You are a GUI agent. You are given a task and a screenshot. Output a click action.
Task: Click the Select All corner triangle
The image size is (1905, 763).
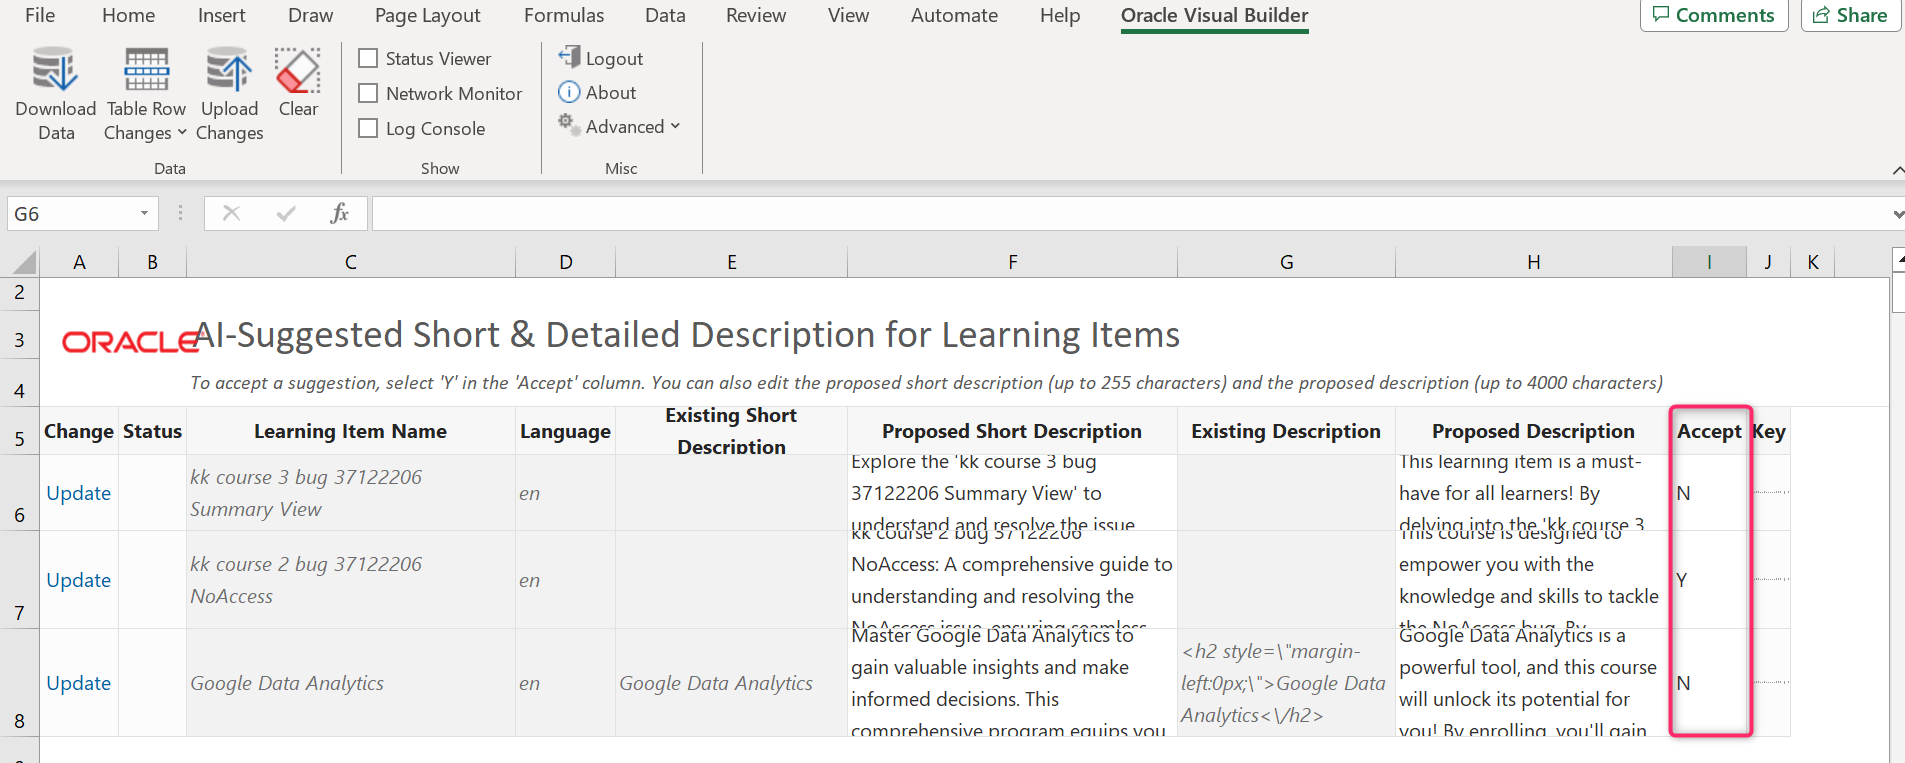pyautogui.click(x=25, y=263)
